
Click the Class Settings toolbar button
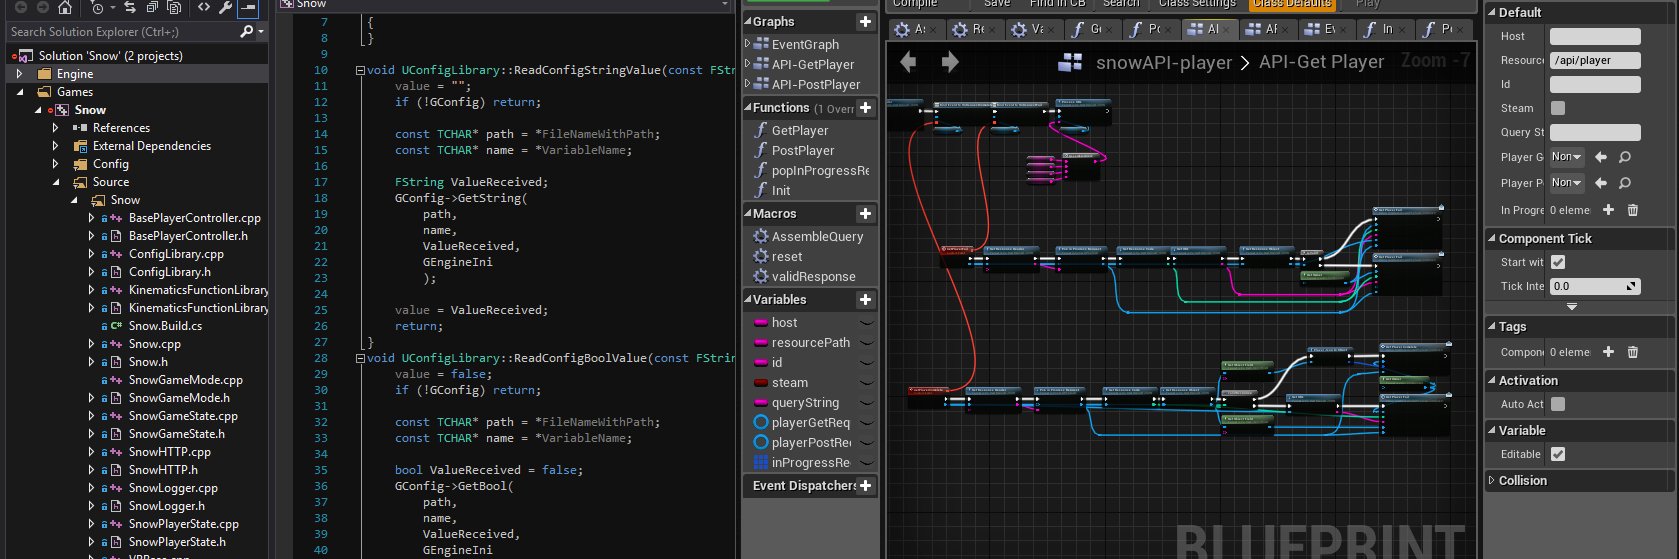pos(1197,4)
